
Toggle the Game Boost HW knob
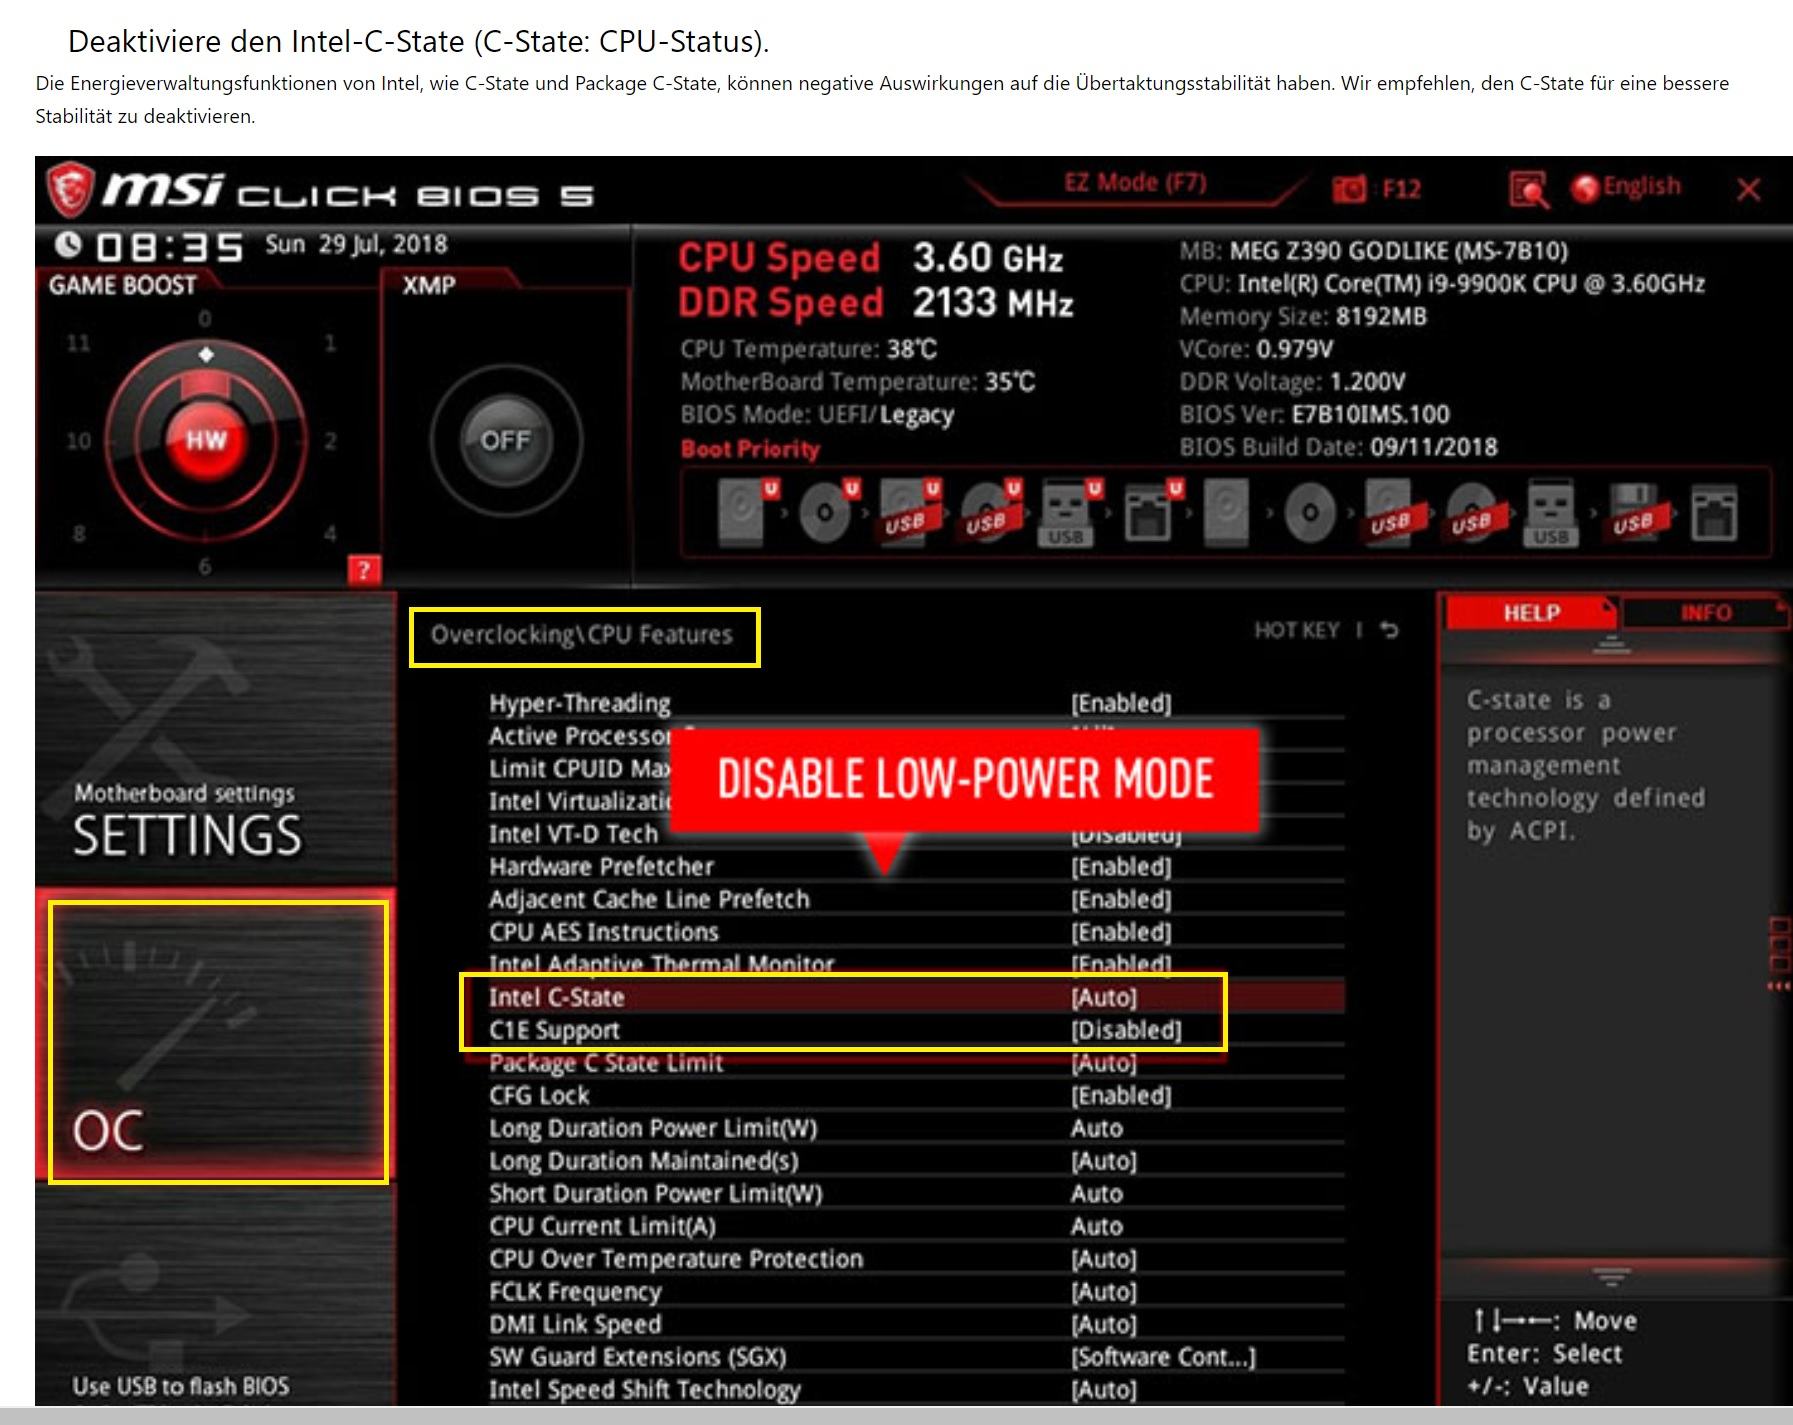pos(205,440)
